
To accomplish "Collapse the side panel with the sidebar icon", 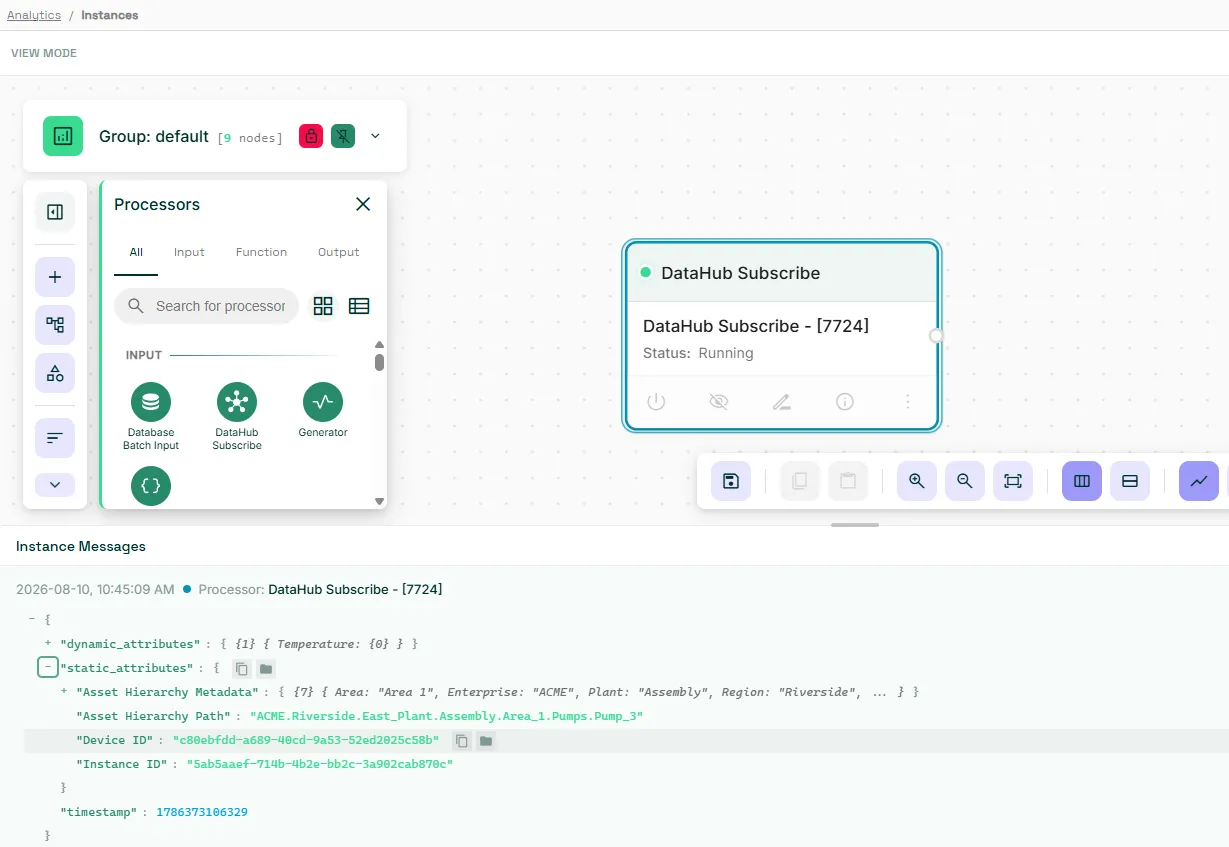I will [x=55, y=212].
